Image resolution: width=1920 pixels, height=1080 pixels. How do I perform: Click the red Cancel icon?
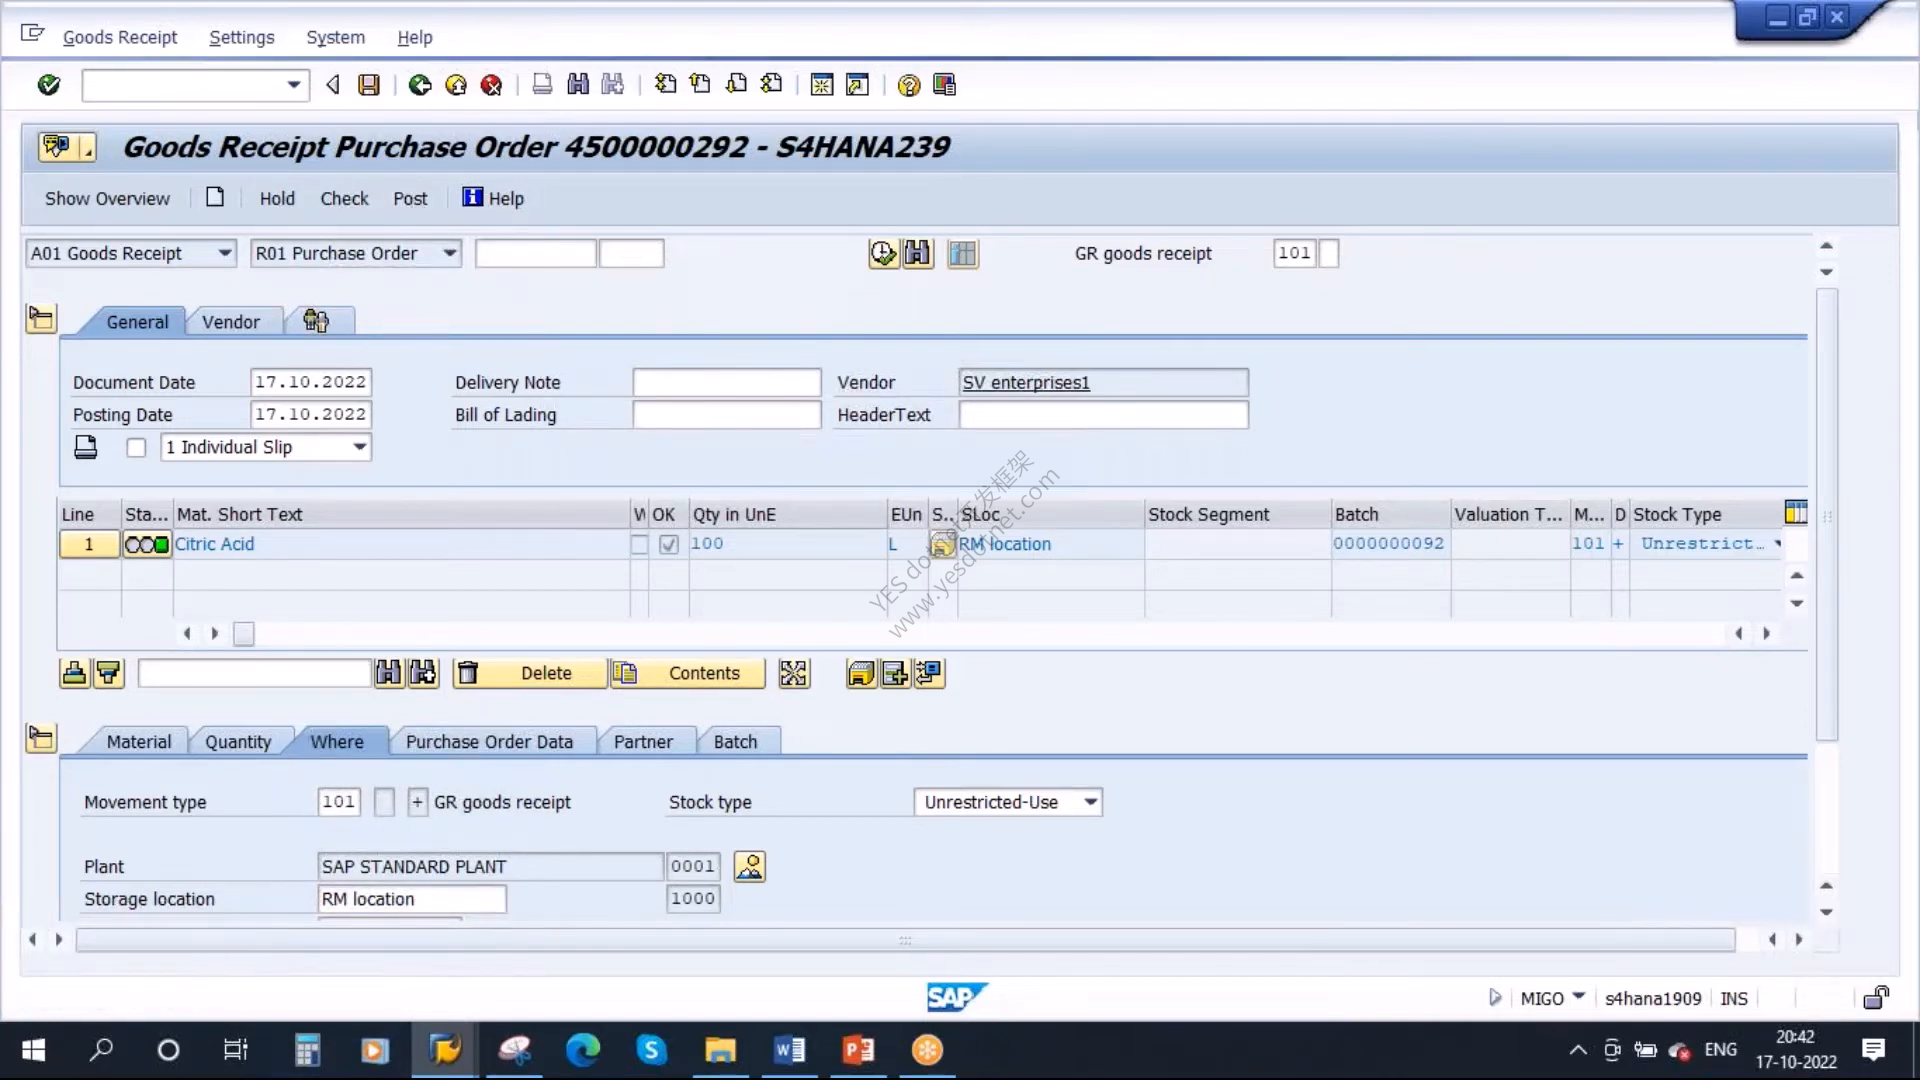491,85
